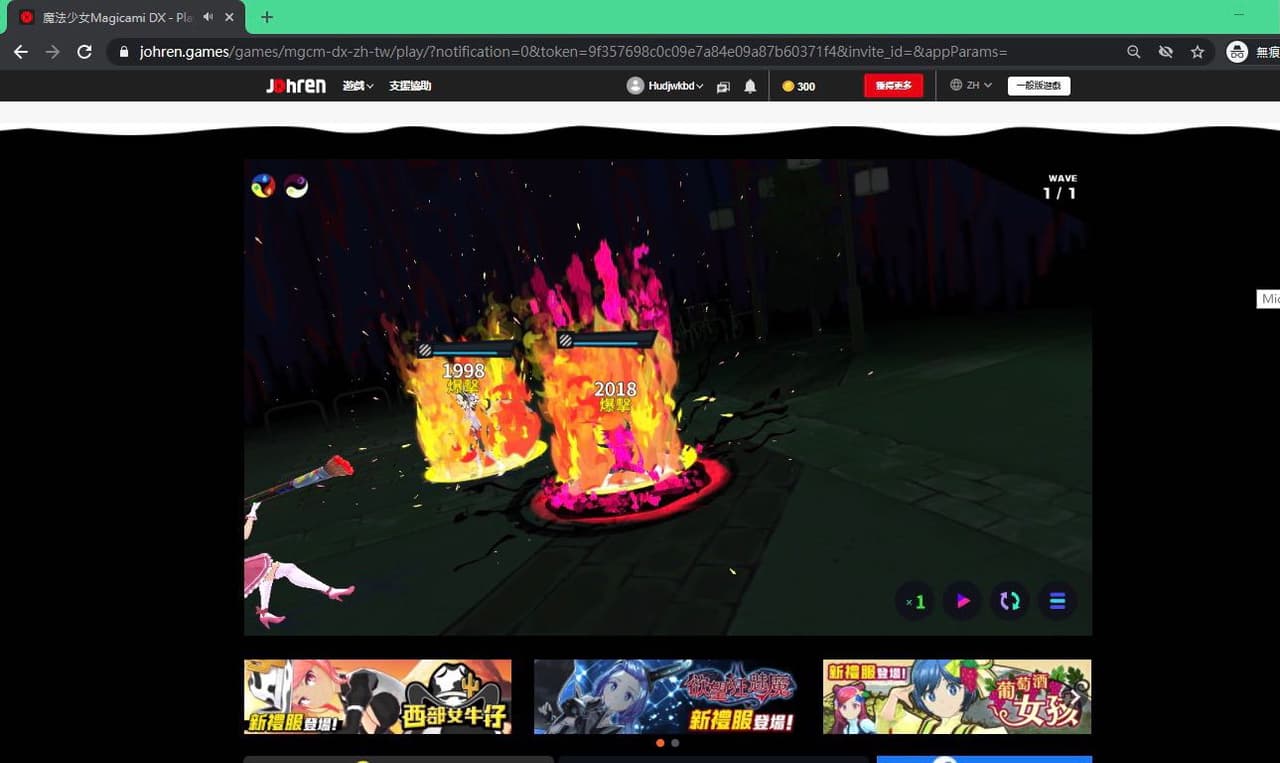Image resolution: width=1280 pixels, height=763 pixels.
Task: Open the notifications bell
Action: (750, 87)
